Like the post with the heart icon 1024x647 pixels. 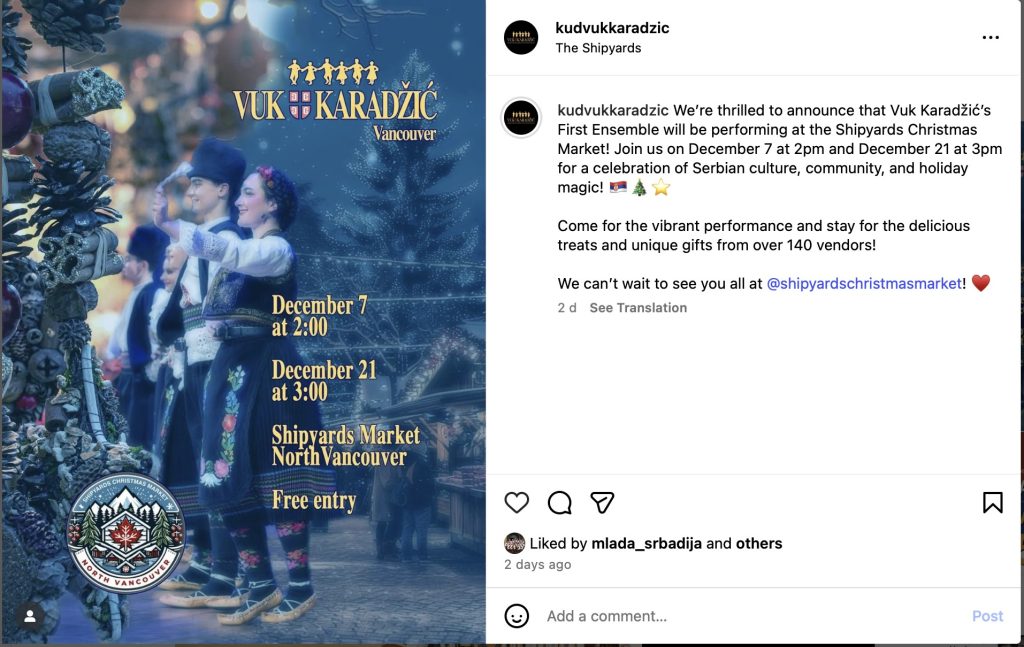(517, 502)
